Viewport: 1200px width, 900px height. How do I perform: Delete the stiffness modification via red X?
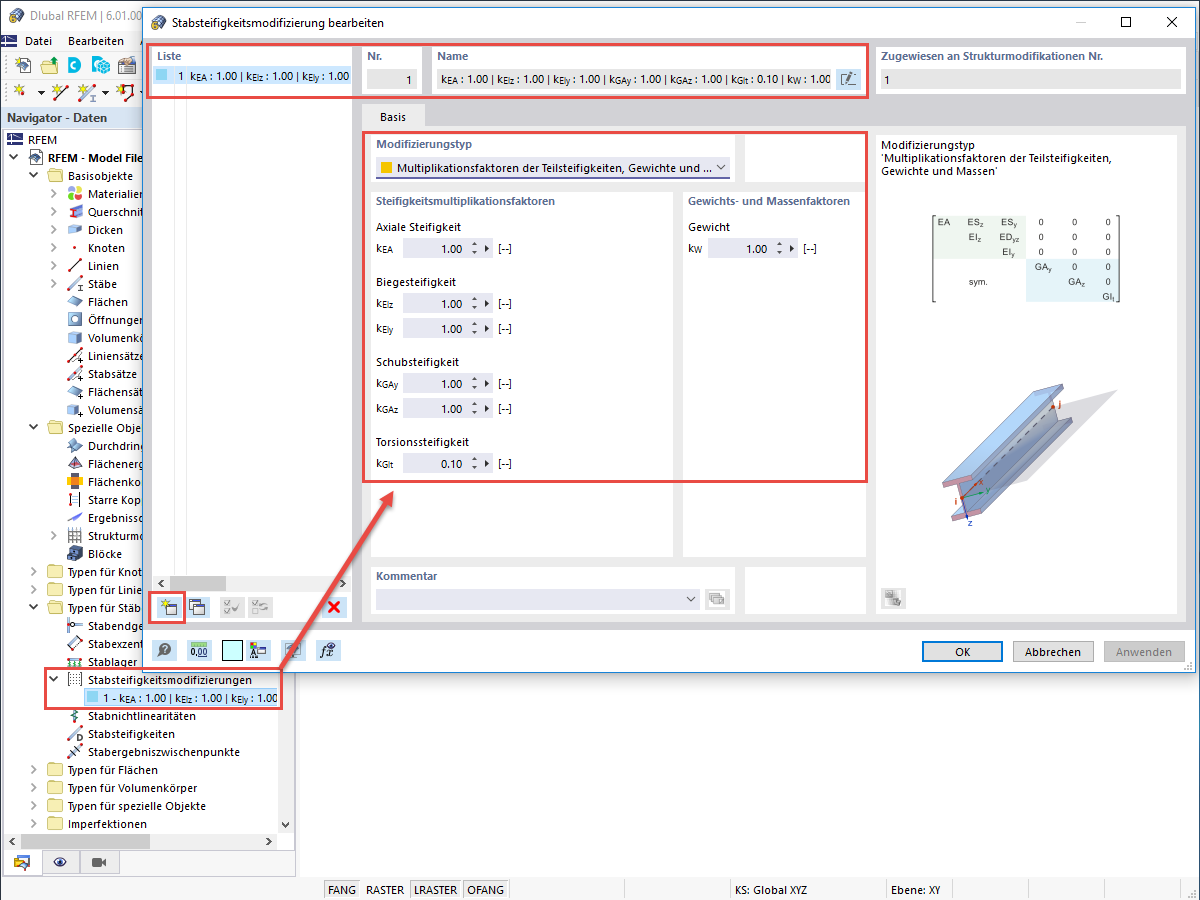pos(333,606)
